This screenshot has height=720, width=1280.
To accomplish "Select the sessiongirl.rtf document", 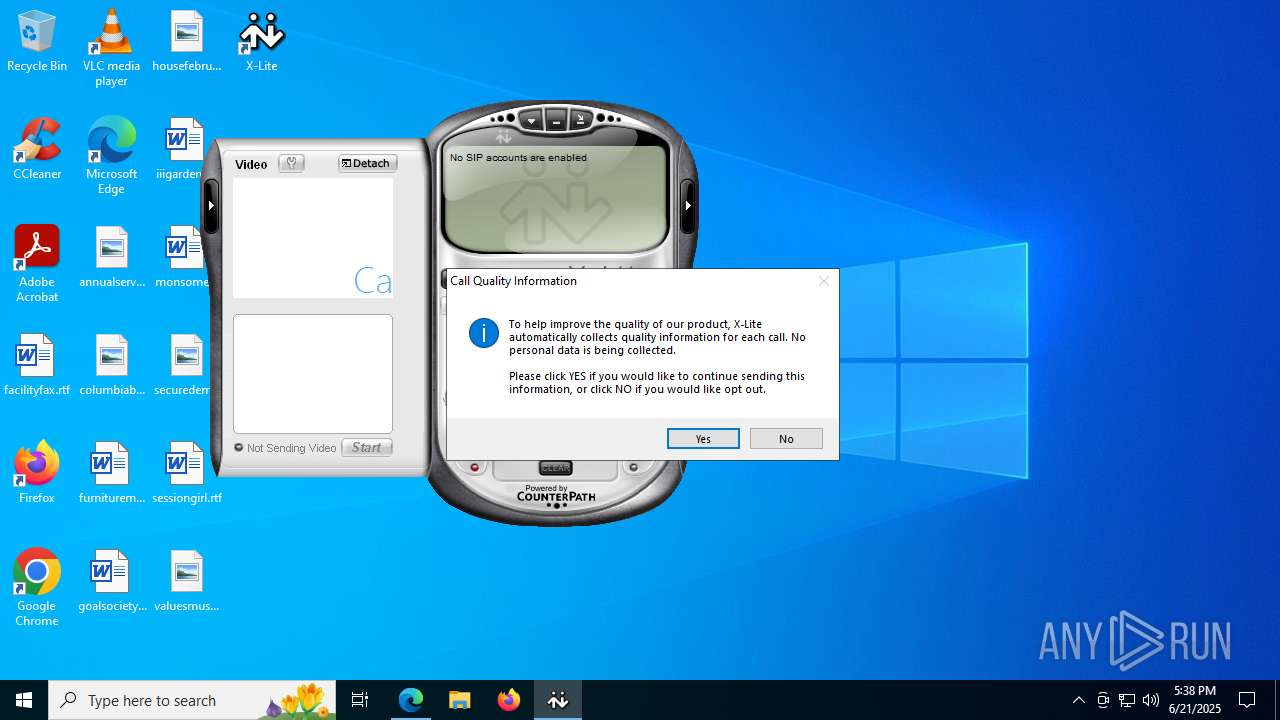I will [x=186, y=474].
